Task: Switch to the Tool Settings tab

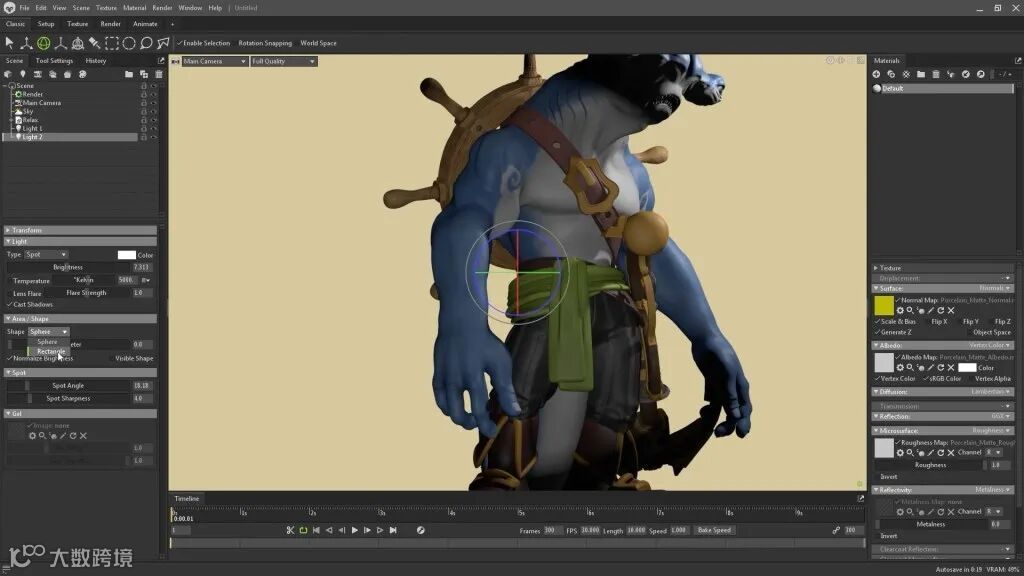Action: pos(54,61)
